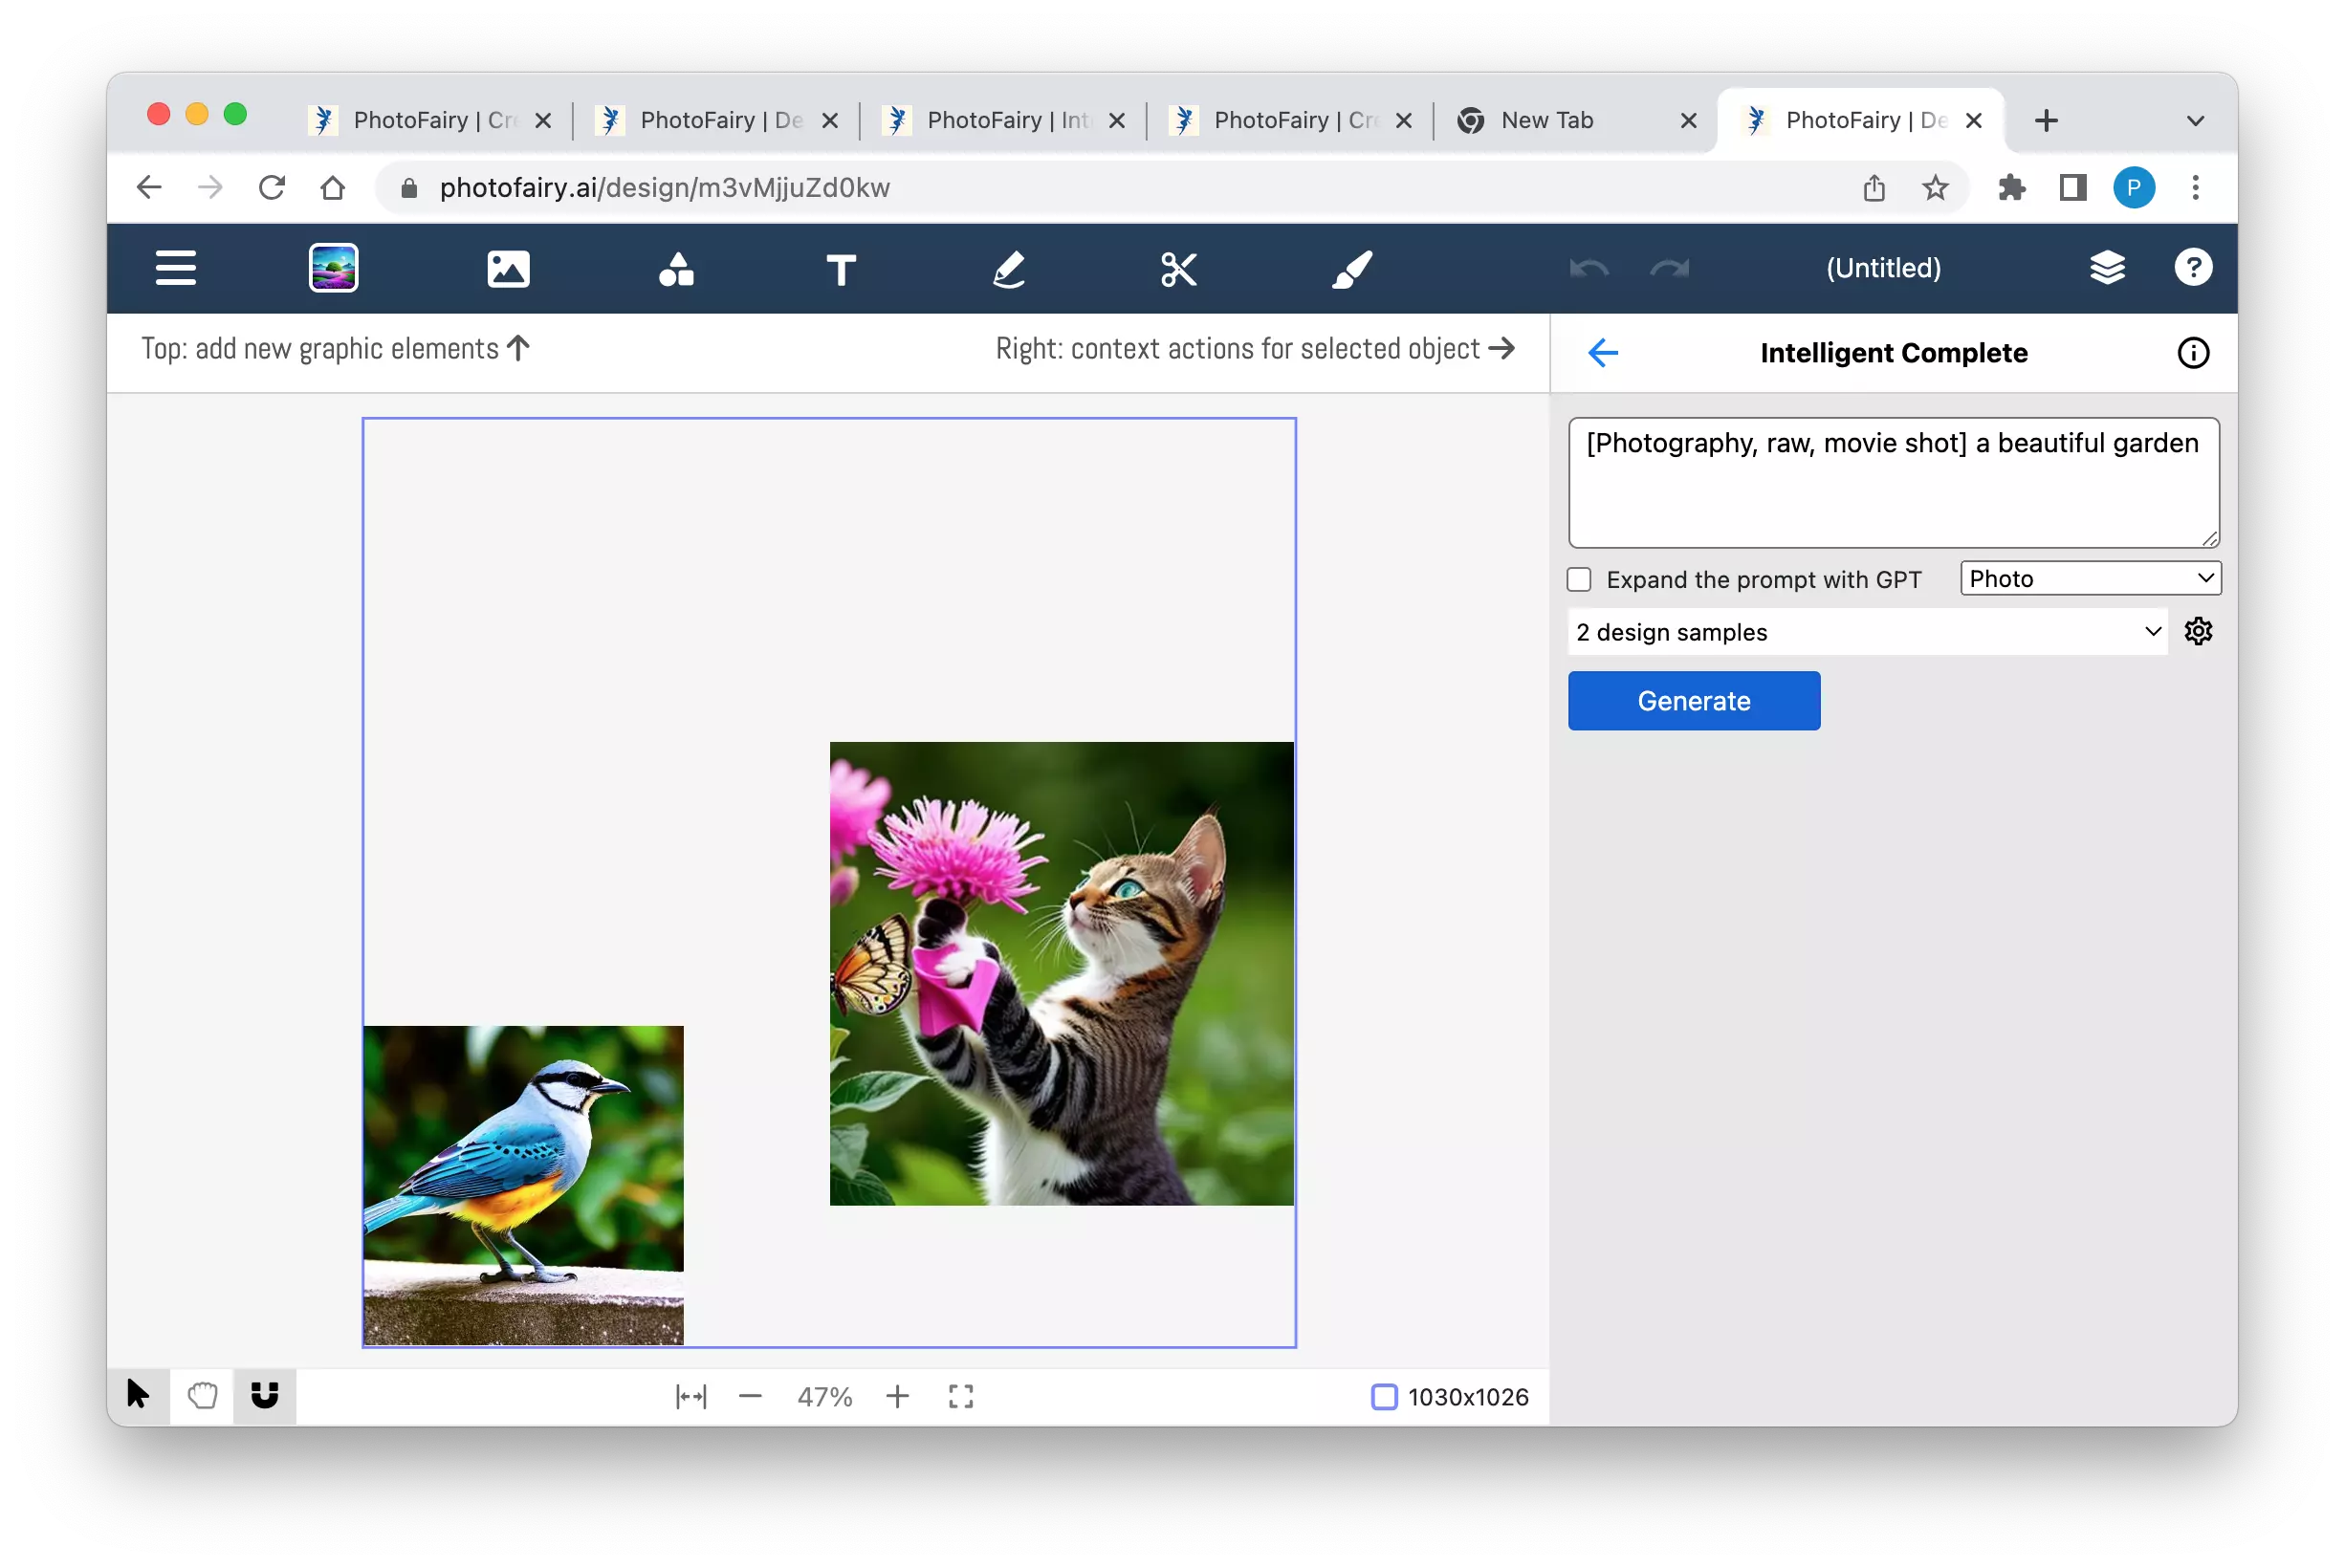Open the AI image generator tool

pos(333,268)
